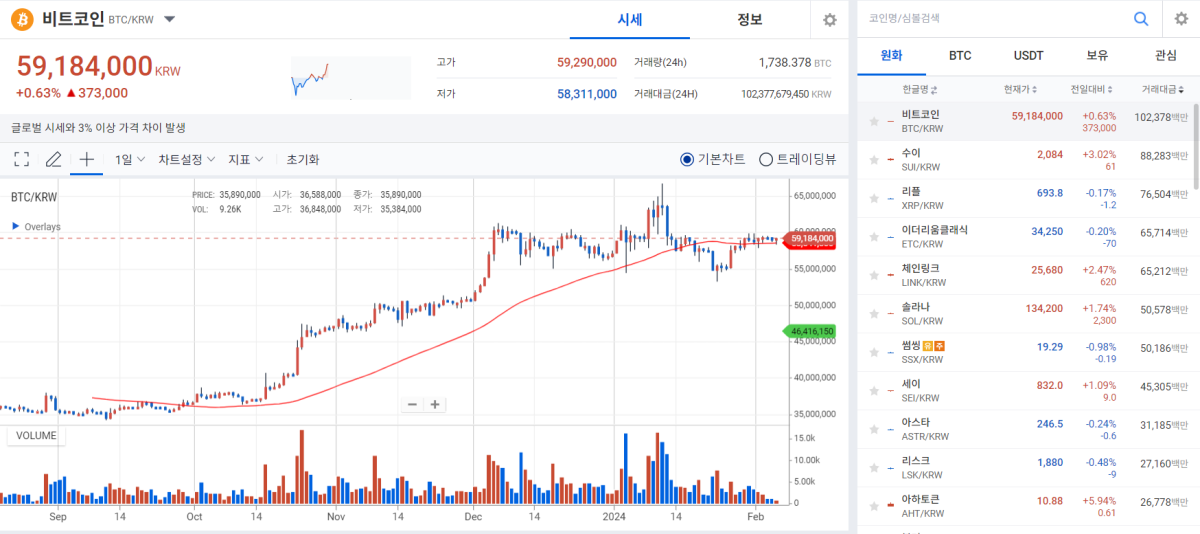1200x534 pixels.
Task: Select the pencil drawing tool
Action: (x=54, y=159)
